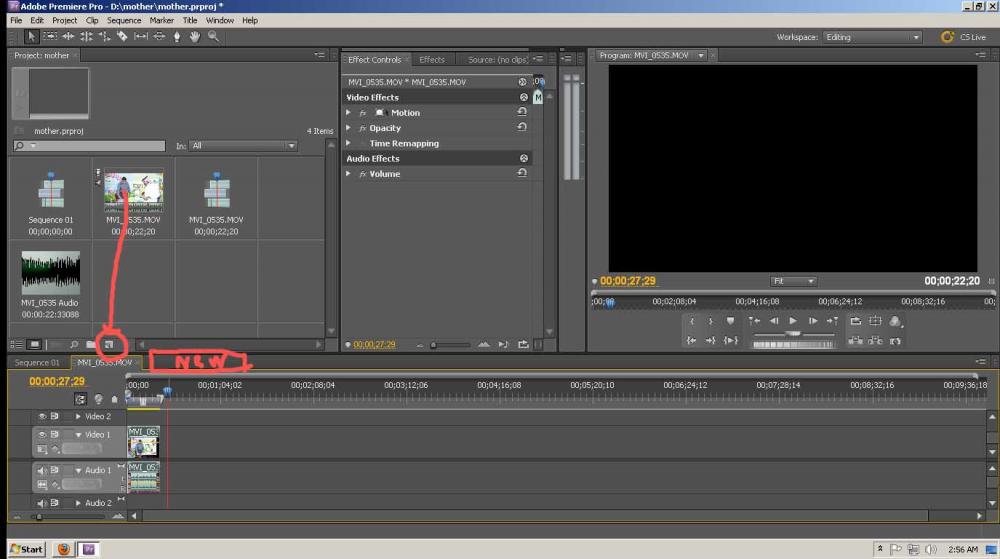Expand the Motion effect properties
The height and width of the screenshot is (559, 1000).
pyautogui.click(x=348, y=112)
